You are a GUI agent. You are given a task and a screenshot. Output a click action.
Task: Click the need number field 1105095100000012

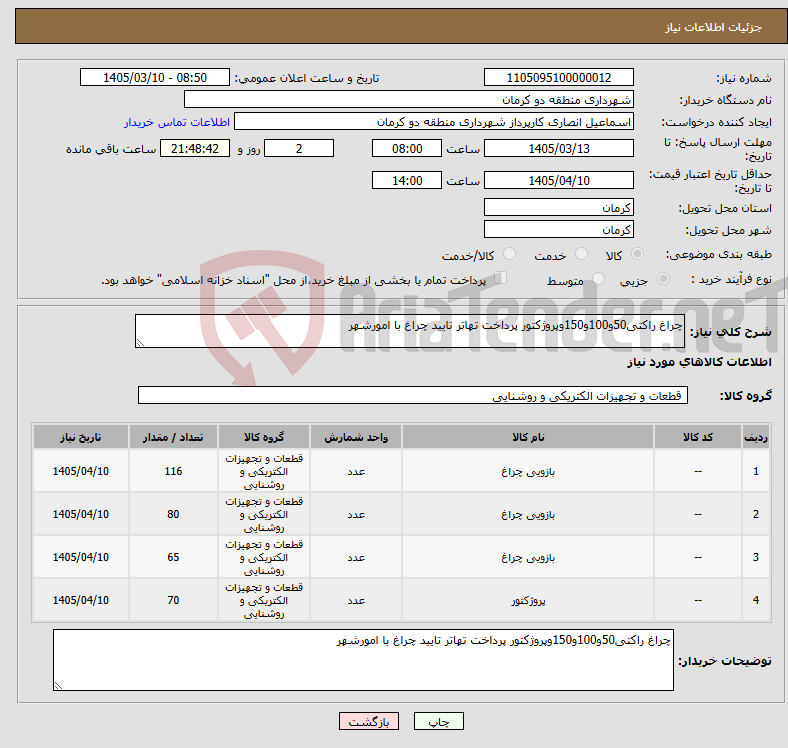tap(558, 77)
